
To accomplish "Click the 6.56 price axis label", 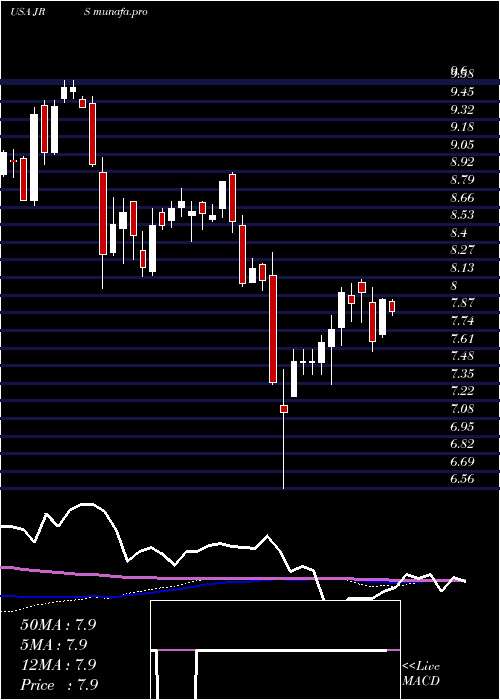I will (x=462, y=479).
